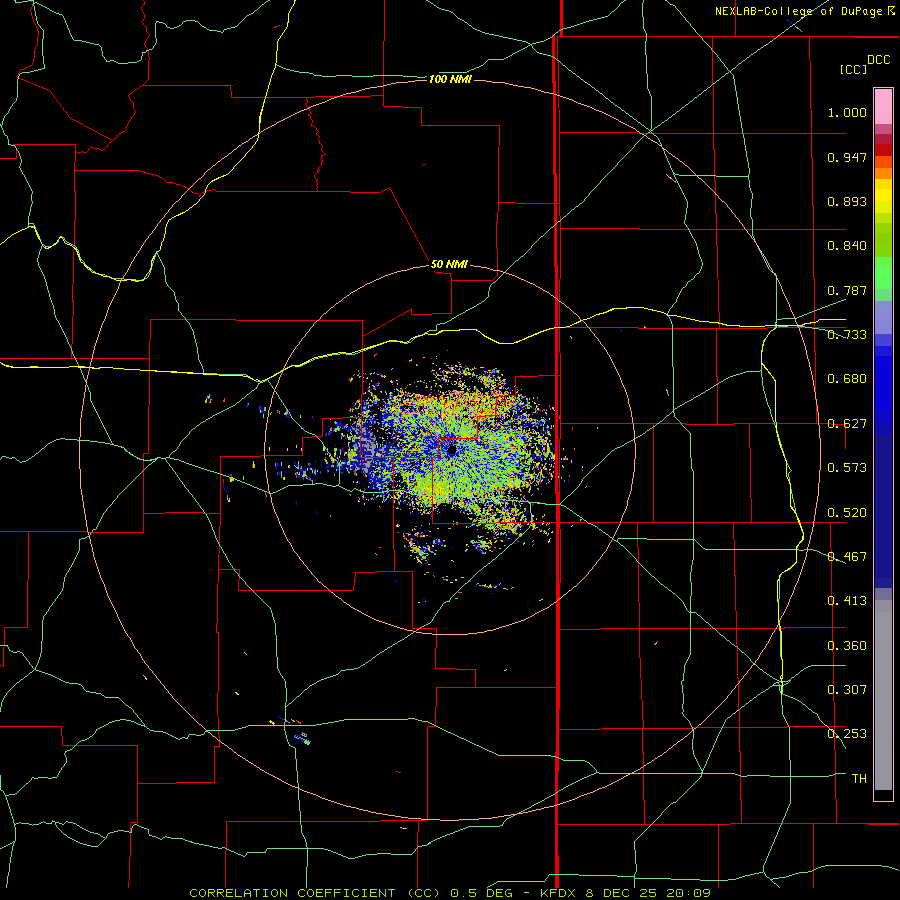This screenshot has height=900, width=900.
Task: Click the [CC] units label
Action: click(x=853, y=69)
